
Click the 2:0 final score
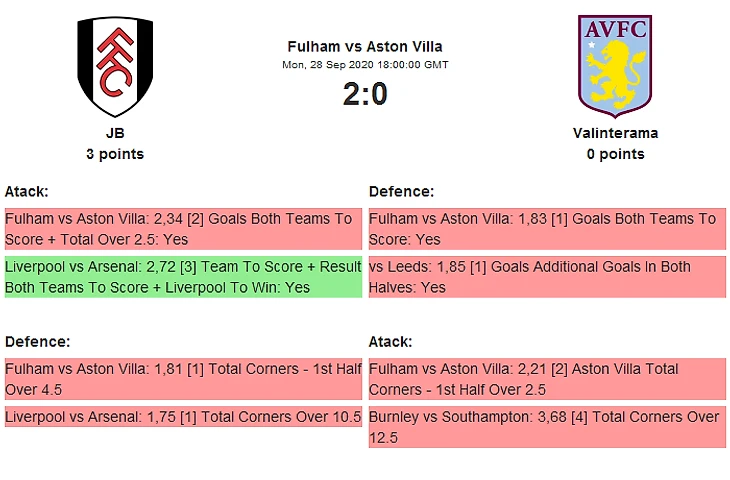pos(365,94)
